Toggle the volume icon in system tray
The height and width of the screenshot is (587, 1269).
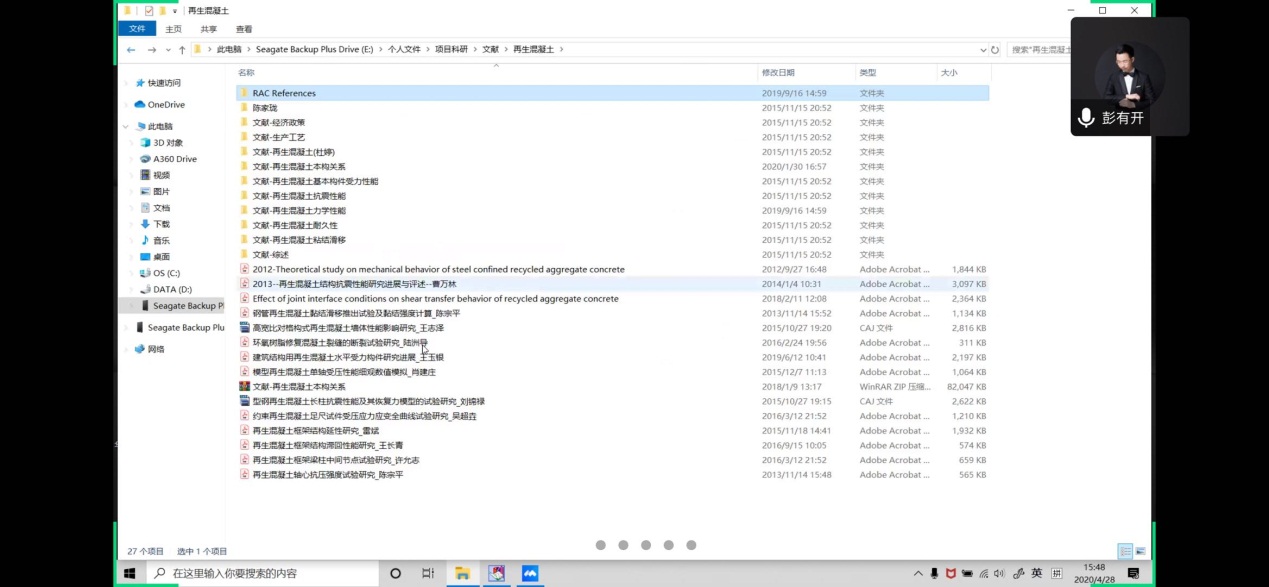tap(999, 573)
